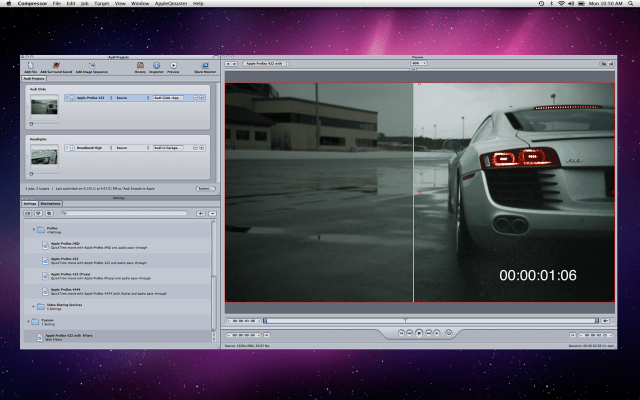Click the Submit button

point(205,188)
